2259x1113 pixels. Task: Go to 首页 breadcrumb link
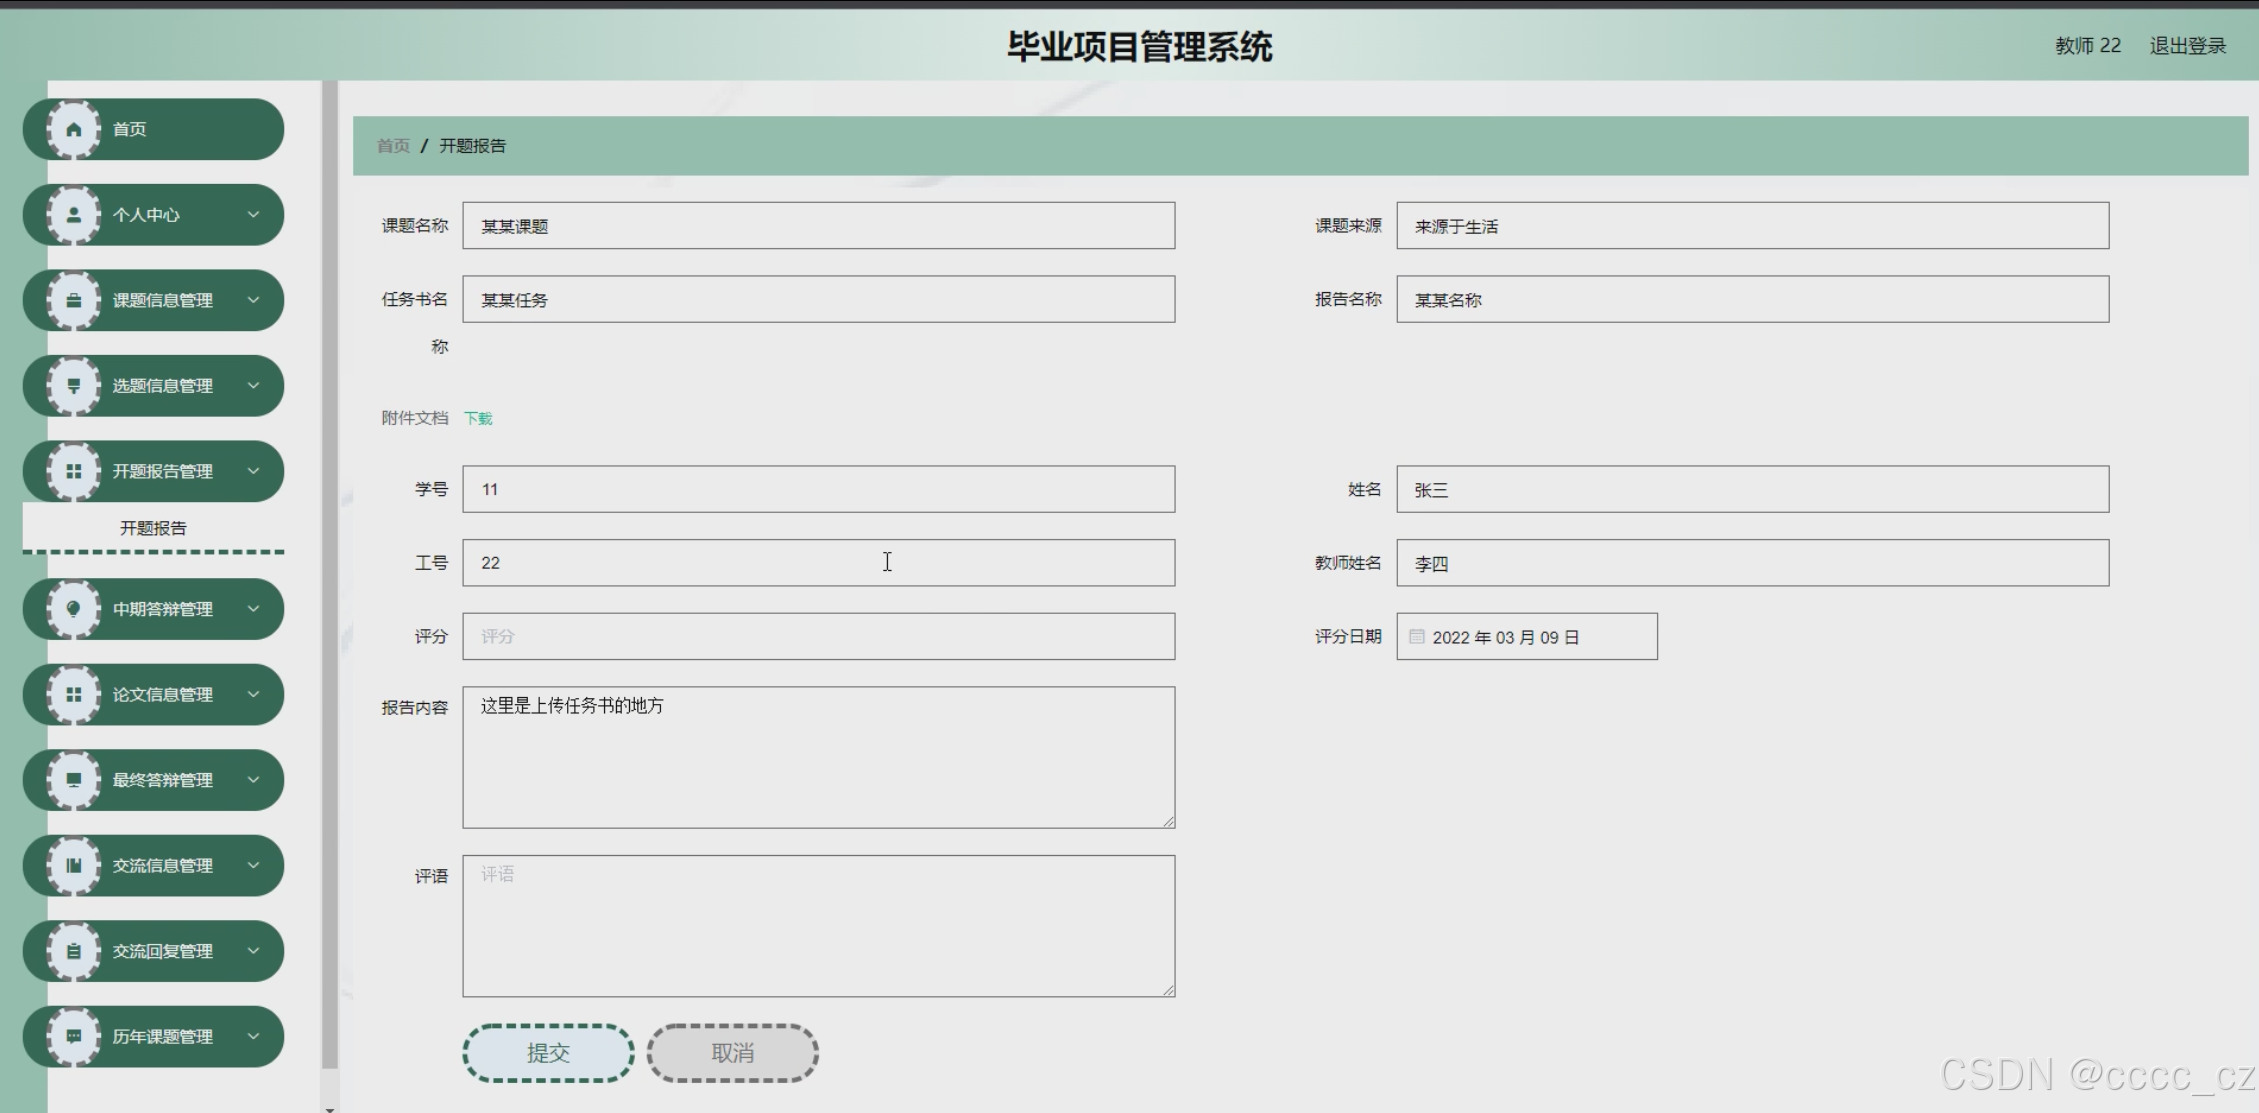point(393,146)
